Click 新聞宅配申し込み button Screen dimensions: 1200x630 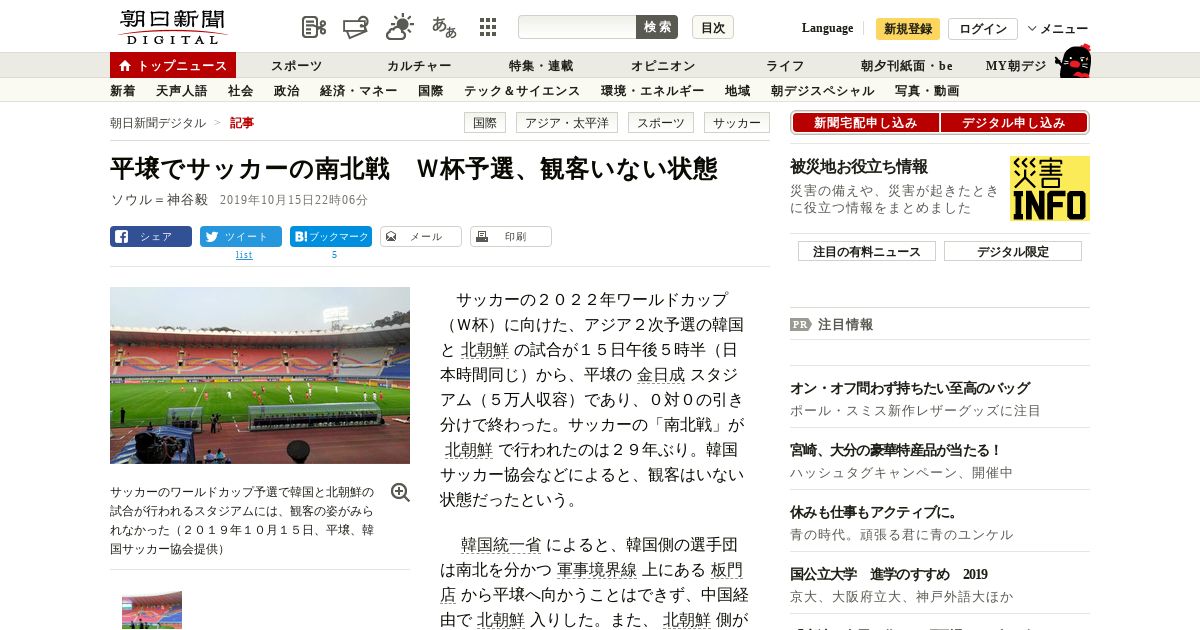[x=866, y=123]
